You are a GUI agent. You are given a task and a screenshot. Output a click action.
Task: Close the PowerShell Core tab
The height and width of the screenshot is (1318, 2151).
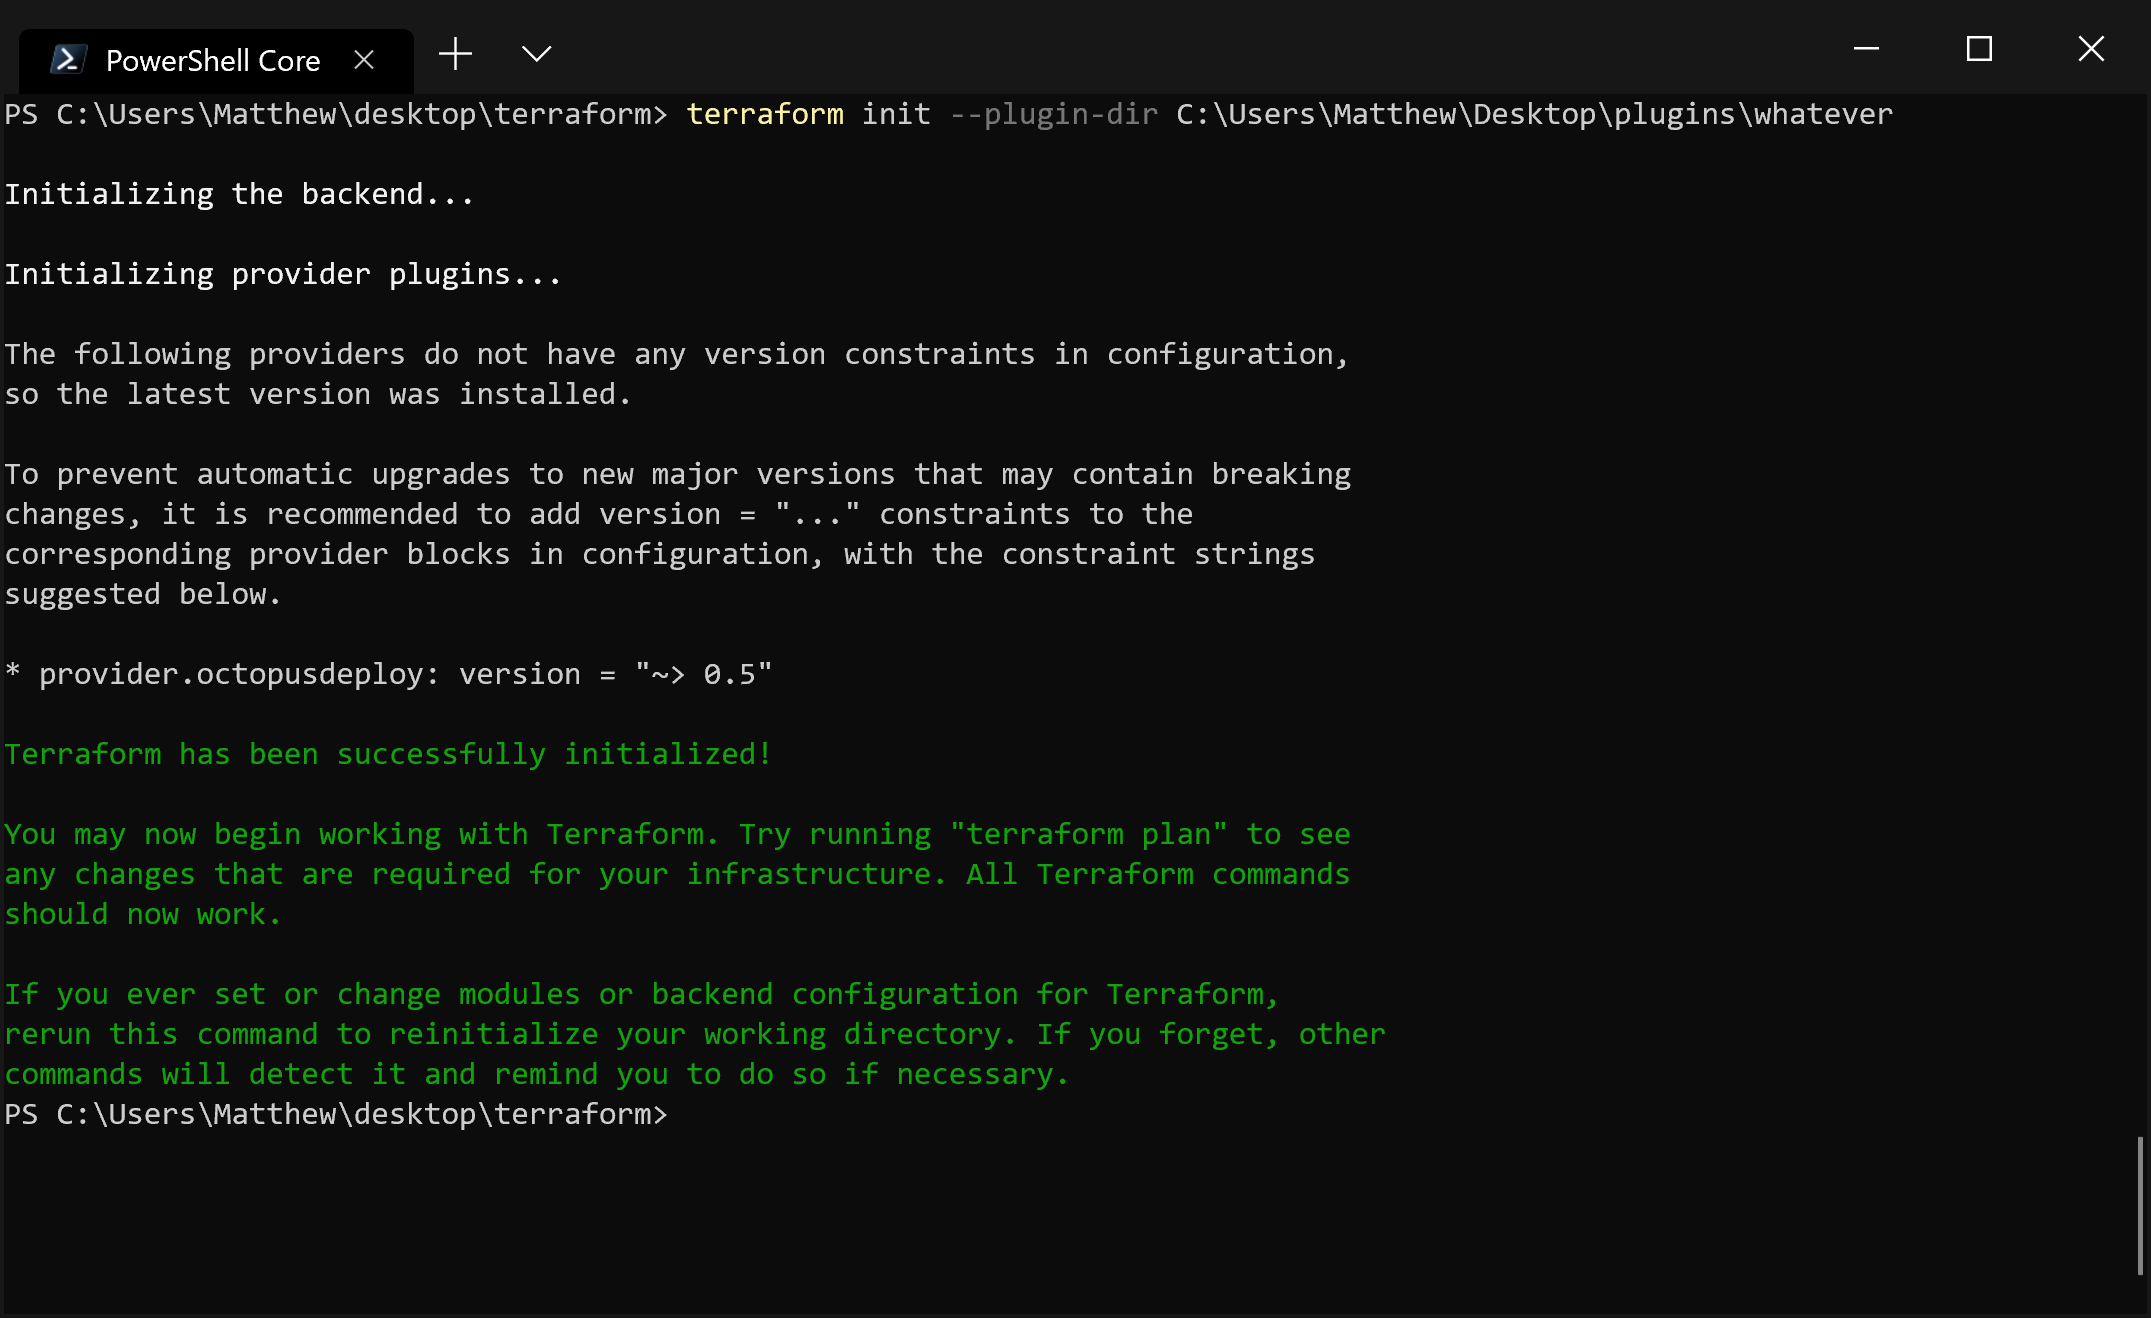click(x=364, y=60)
